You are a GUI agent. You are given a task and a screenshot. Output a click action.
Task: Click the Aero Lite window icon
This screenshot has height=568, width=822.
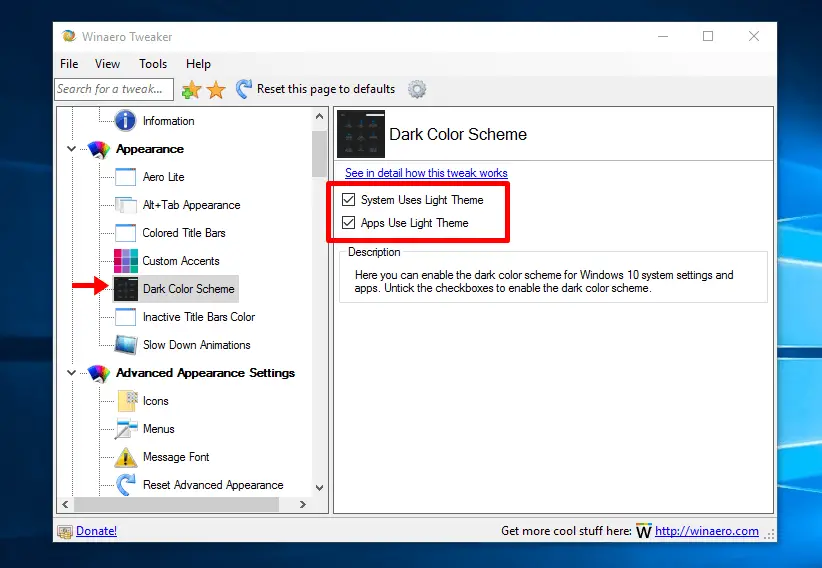[125, 177]
